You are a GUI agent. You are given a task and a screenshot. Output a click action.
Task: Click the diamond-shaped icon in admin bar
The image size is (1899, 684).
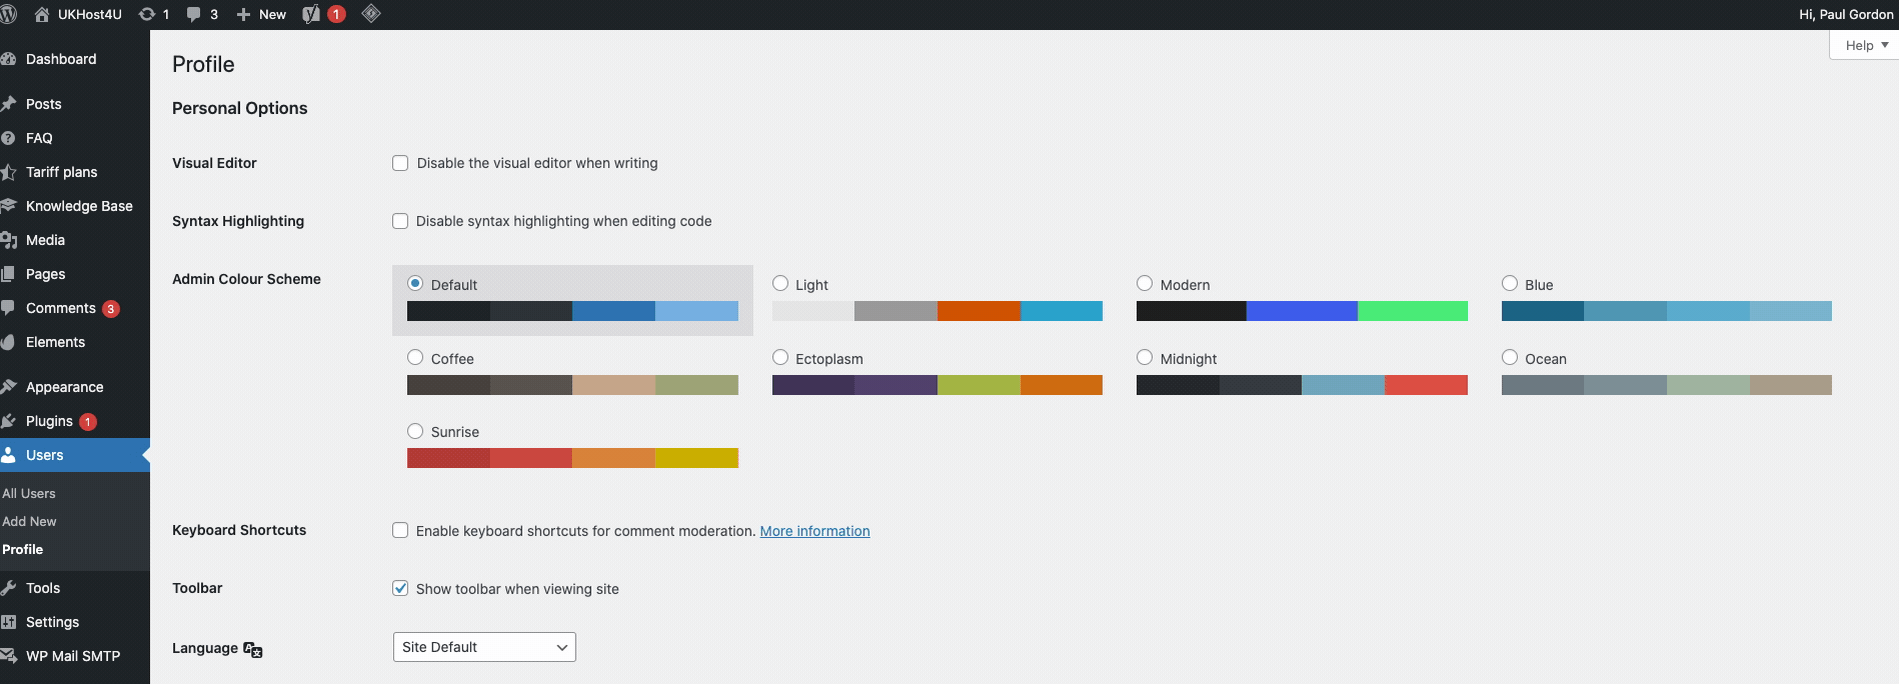[x=371, y=14]
